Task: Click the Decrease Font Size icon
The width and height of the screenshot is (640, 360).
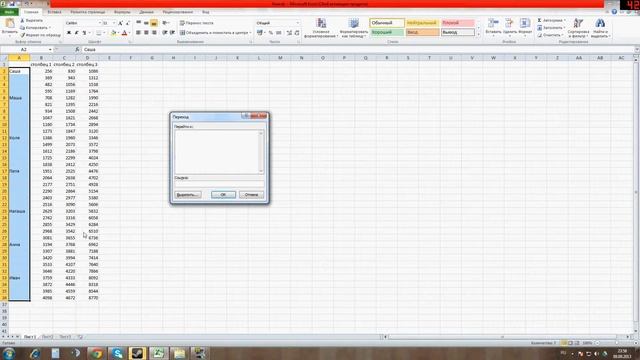Action: pos(128,23)
